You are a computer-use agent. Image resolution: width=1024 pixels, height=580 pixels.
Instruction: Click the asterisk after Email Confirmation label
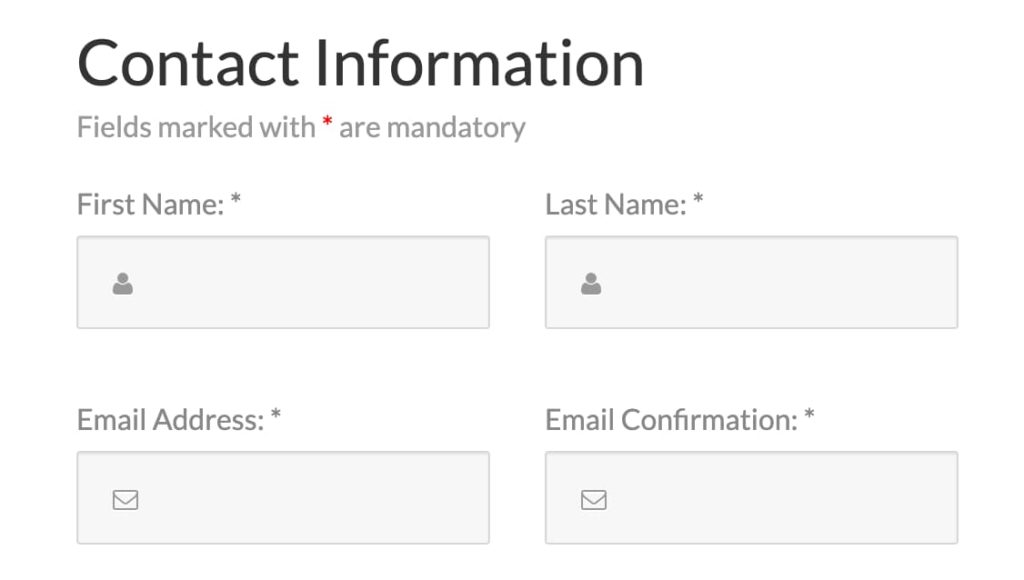[809, 417]
